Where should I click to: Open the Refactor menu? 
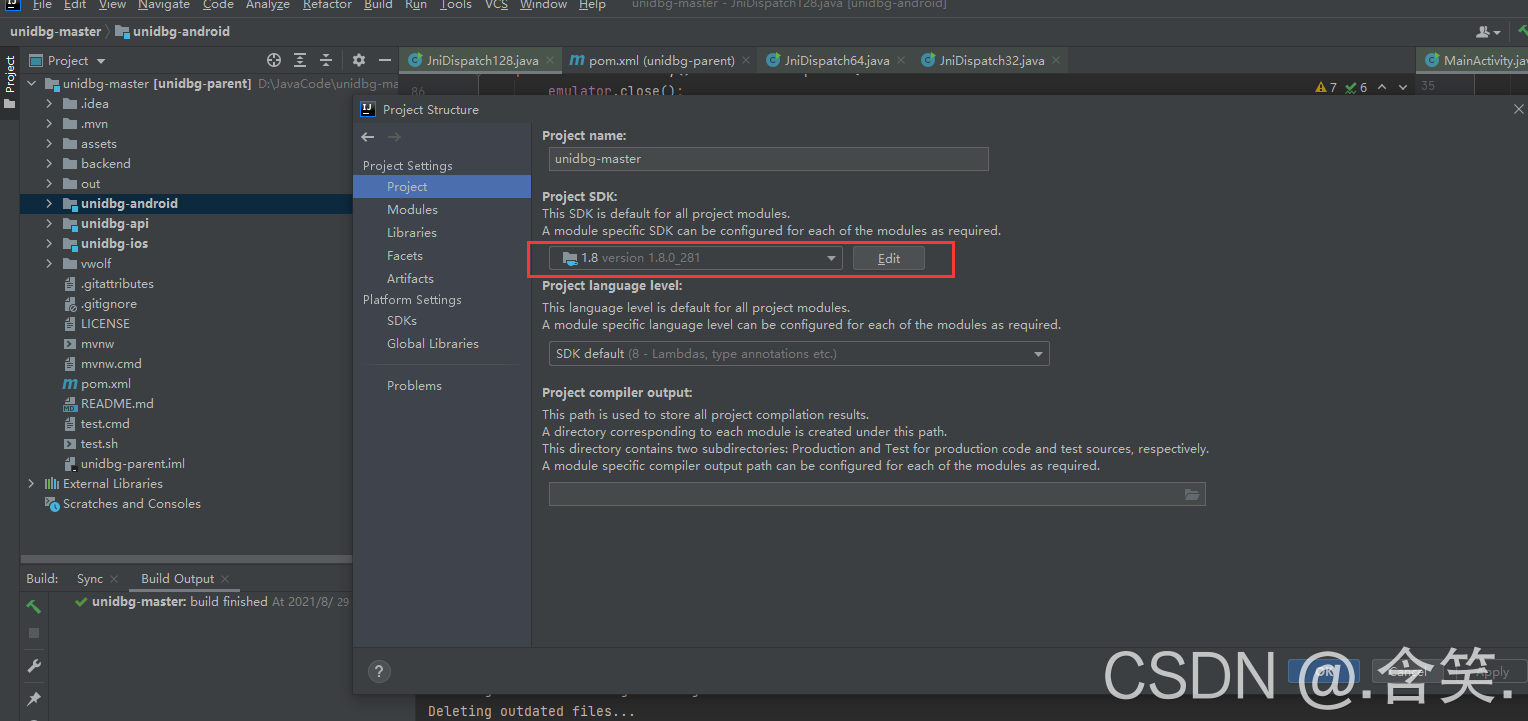(x=327, y=5)
